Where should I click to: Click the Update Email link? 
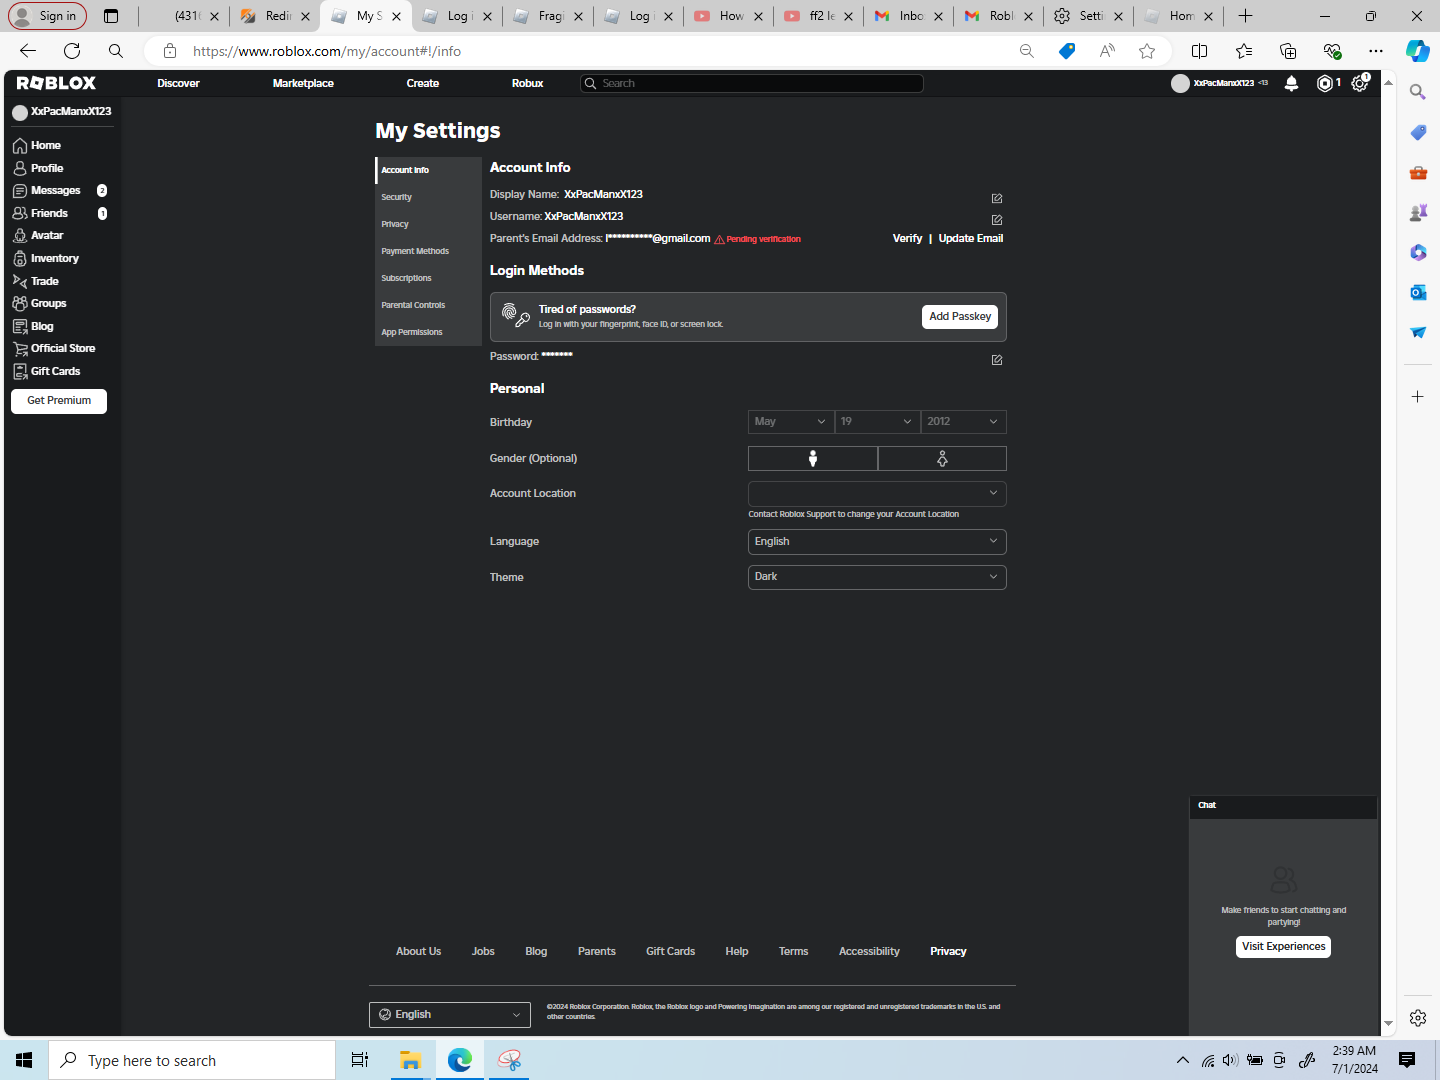pos(970,238)
